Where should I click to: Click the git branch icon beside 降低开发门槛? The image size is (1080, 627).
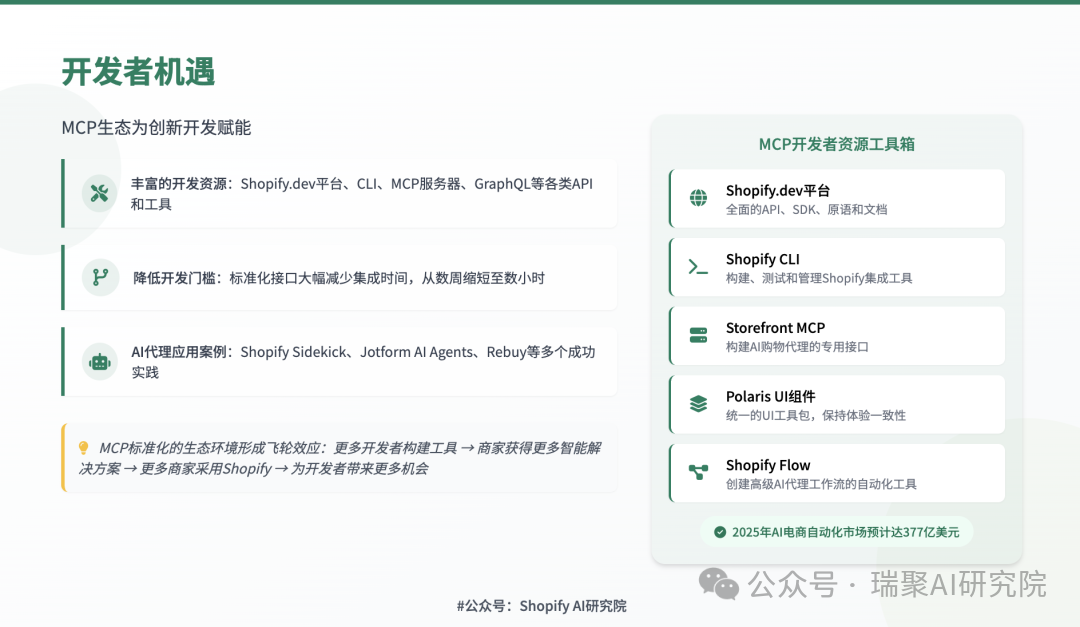100,277
